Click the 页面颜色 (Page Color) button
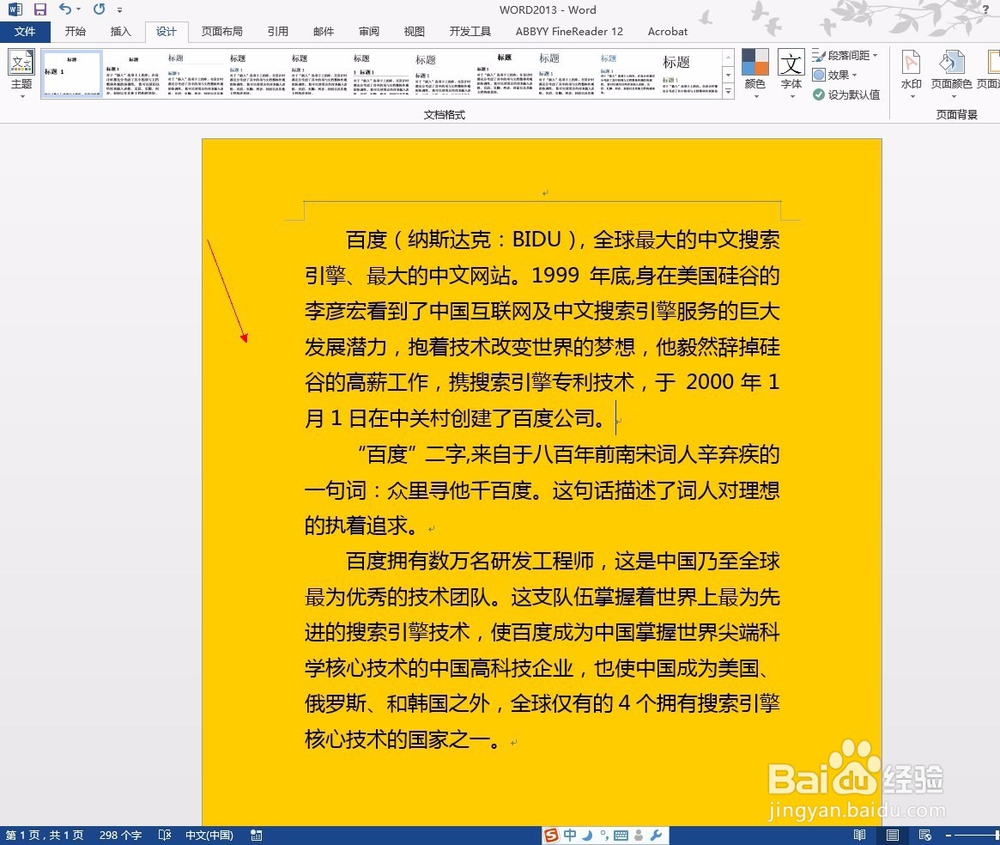 [951, 74]
